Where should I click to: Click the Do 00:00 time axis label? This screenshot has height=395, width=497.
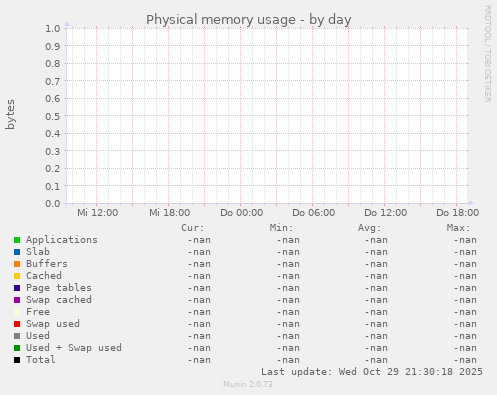pyautogui.click(x=242, y=213)
